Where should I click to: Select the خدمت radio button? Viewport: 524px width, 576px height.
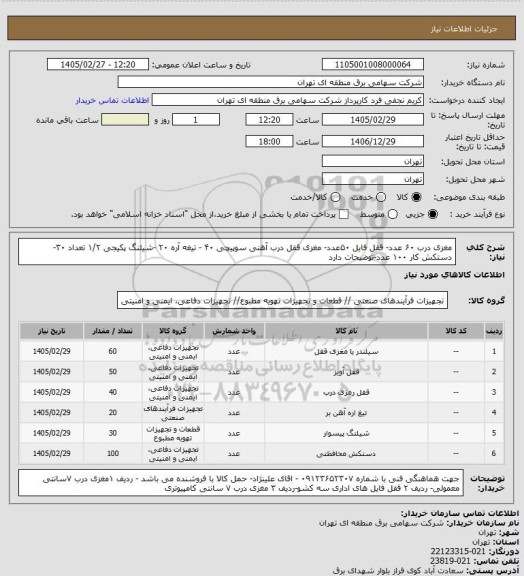coord(381,197)
